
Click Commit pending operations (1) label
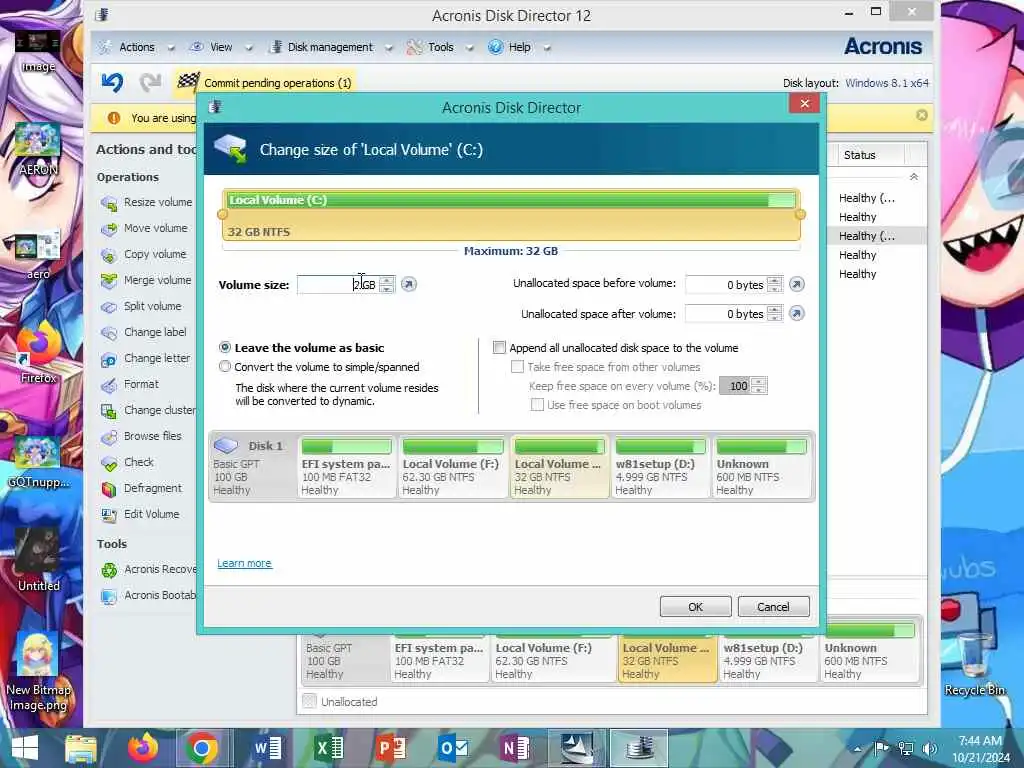click(278, 83)
